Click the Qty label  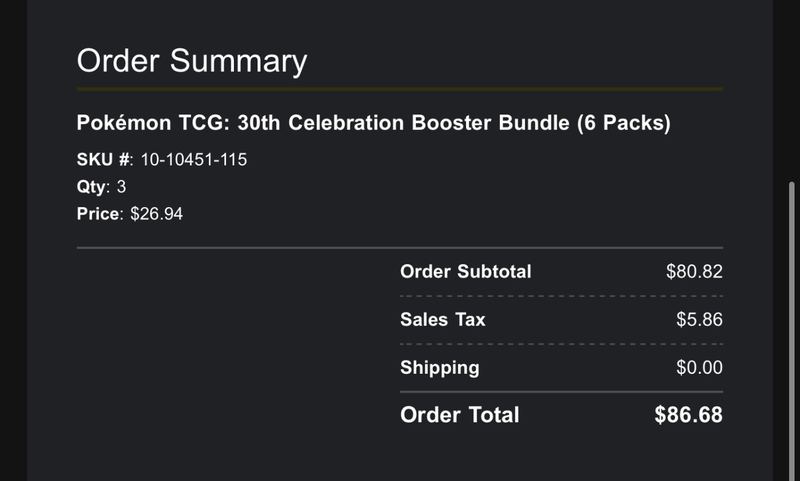(92, 187)
